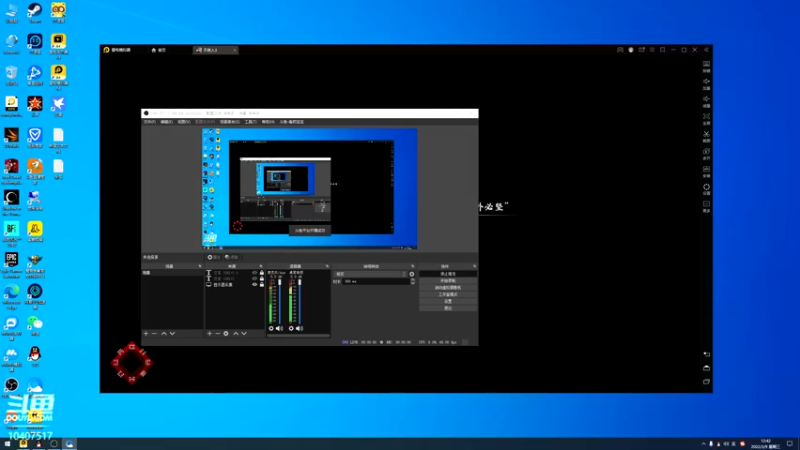
Task: Click the emulator Recent apps icon at bottom right
Action: pos(706,382)
